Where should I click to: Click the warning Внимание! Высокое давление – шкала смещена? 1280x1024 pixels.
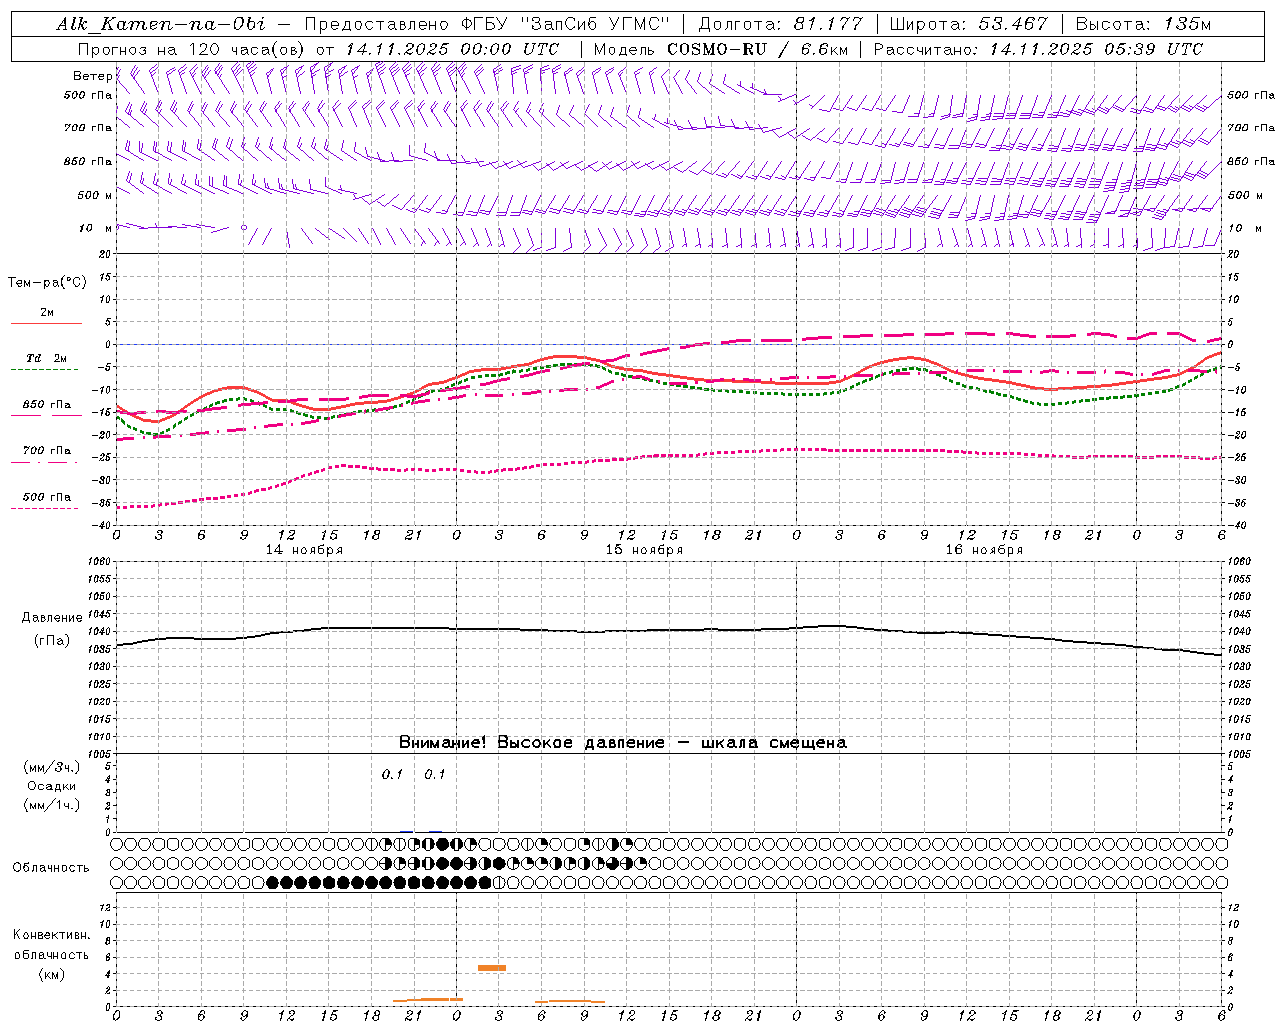click(622, 742)
